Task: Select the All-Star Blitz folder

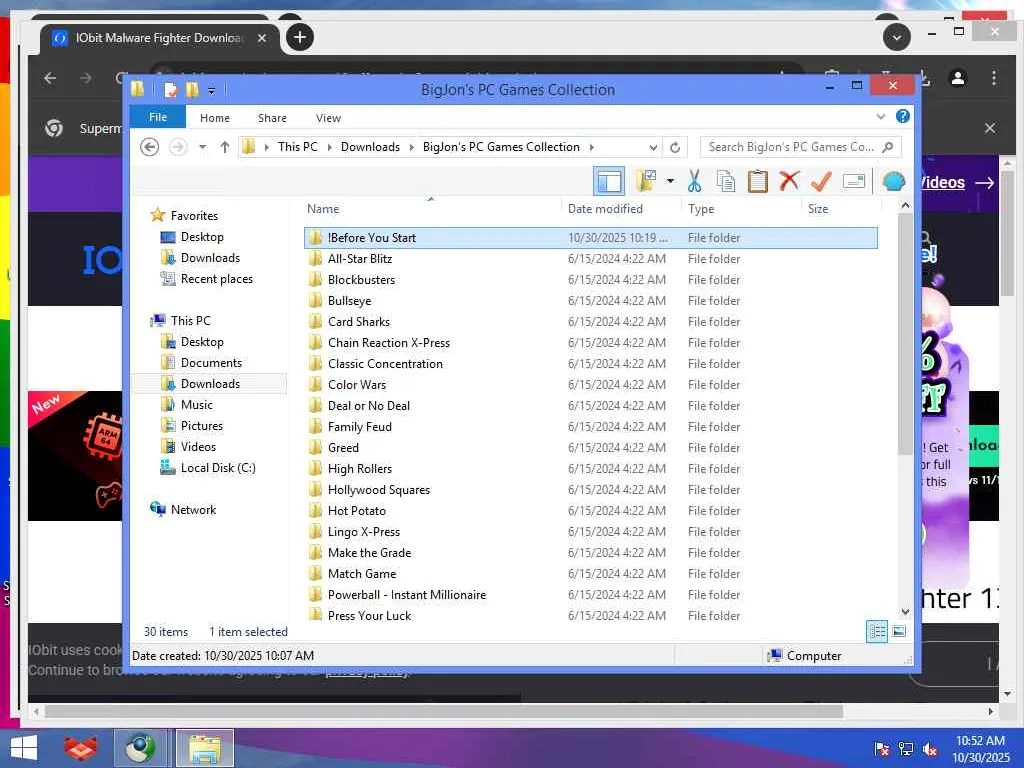Action: pos(590,259)
